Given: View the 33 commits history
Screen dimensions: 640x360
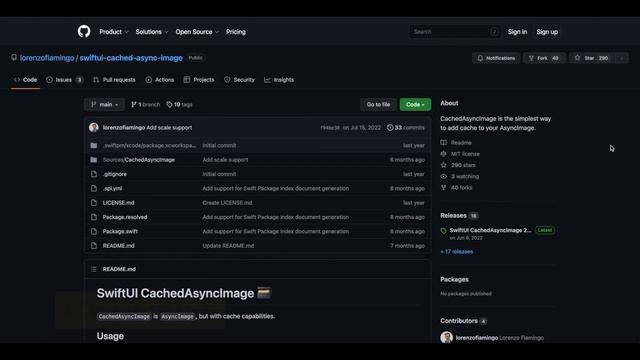Looking at the screenshot, I should pos(405,127).
